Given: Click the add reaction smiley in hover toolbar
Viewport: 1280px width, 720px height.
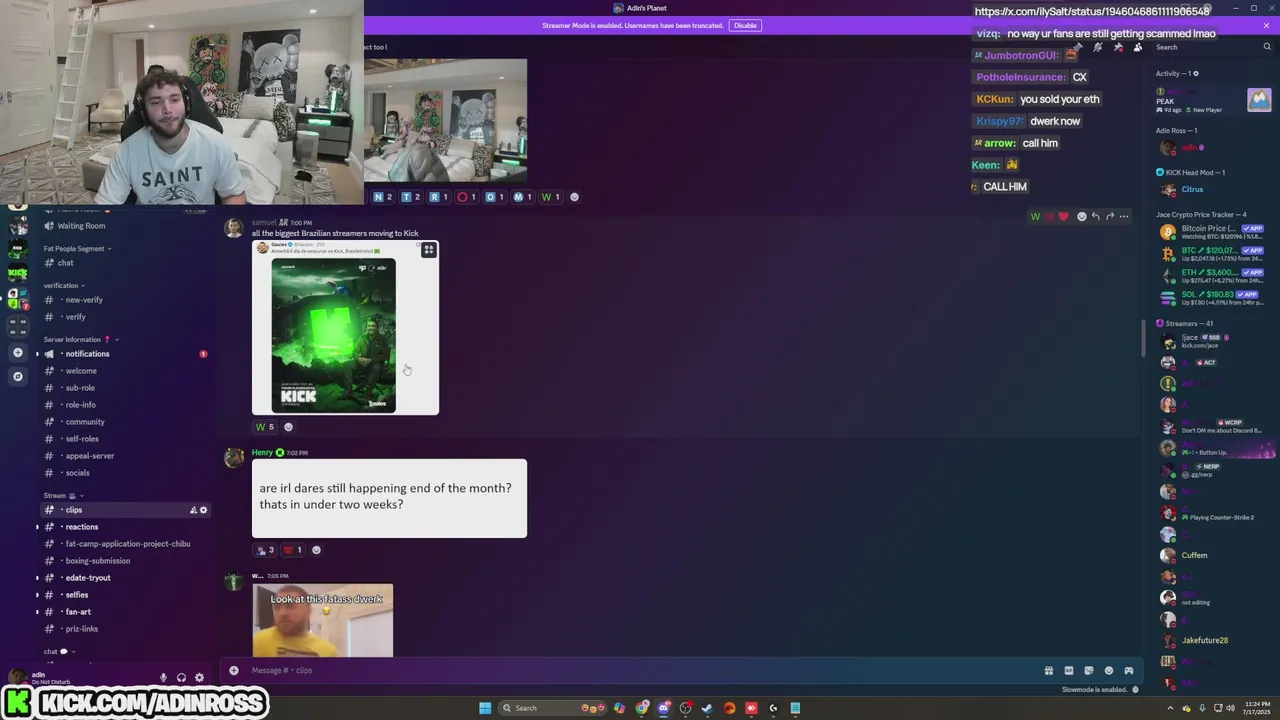Looking at the screenshot, I should click(x=1081, y=216).
